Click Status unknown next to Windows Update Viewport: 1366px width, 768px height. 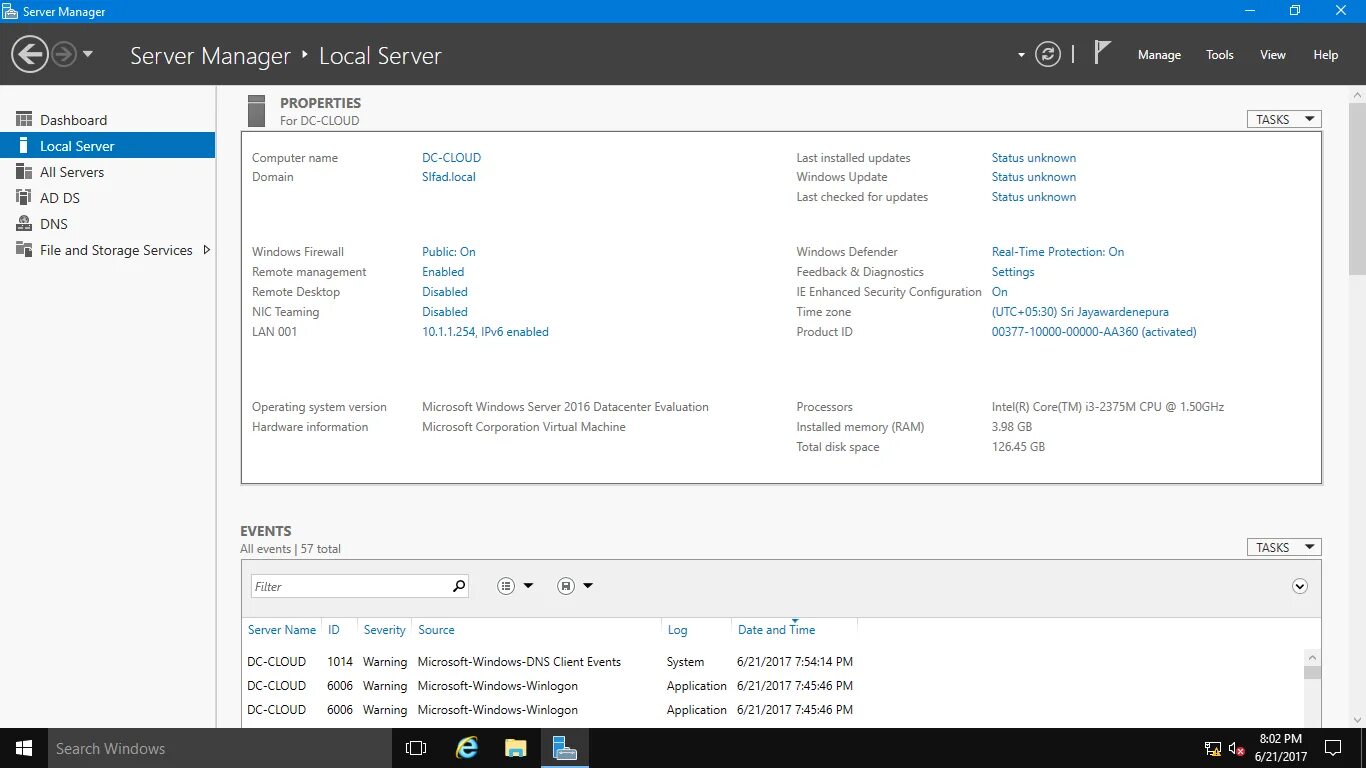pyautogui.click(x=1033, y=176)
